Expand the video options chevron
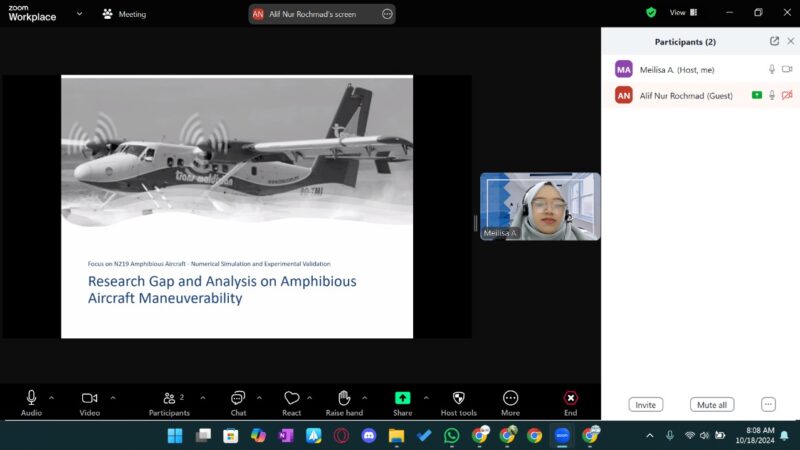This screenshot has height=450, width=800. 112,397
